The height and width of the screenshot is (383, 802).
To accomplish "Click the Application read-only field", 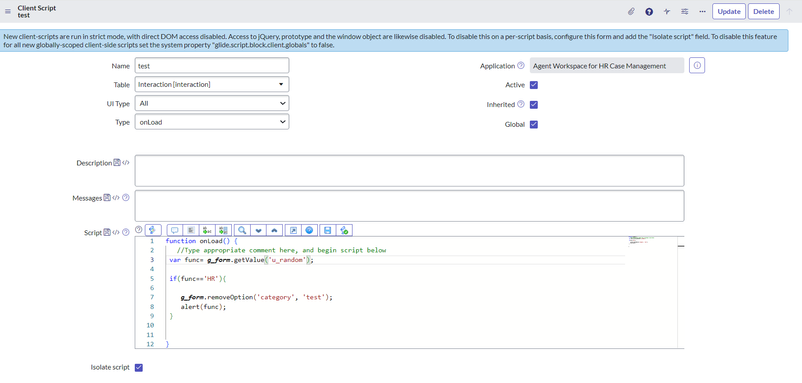I will pyautogui.click(x=607, y=65).
